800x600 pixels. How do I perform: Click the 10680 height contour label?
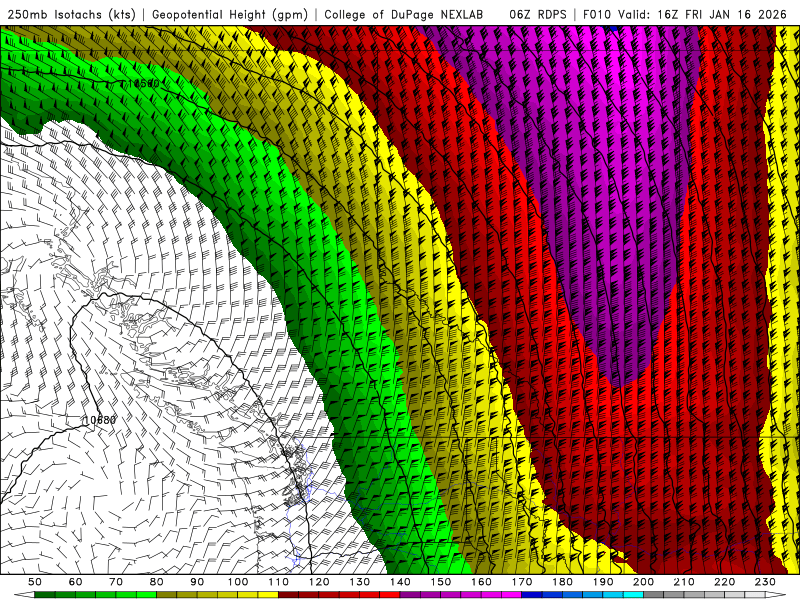(99, 420)
